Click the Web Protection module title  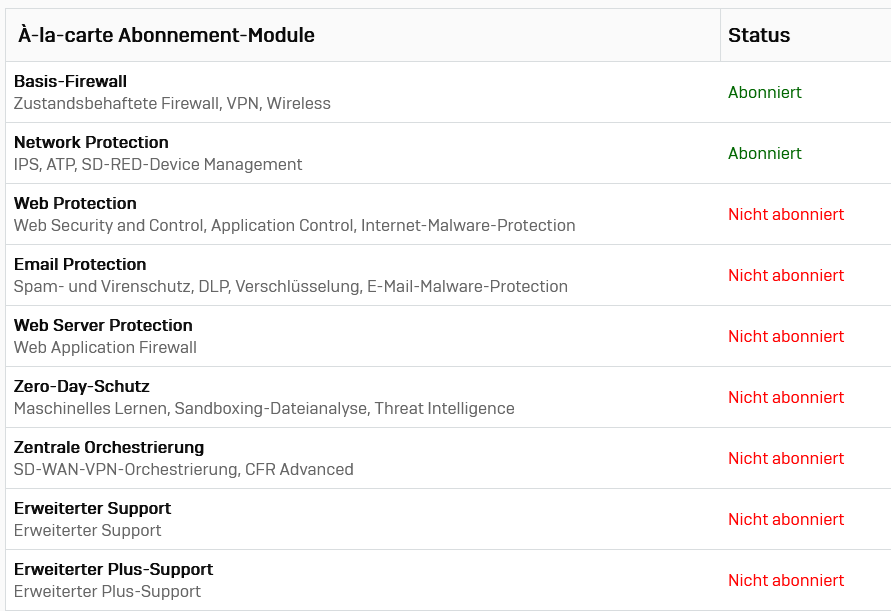(75, 203)
